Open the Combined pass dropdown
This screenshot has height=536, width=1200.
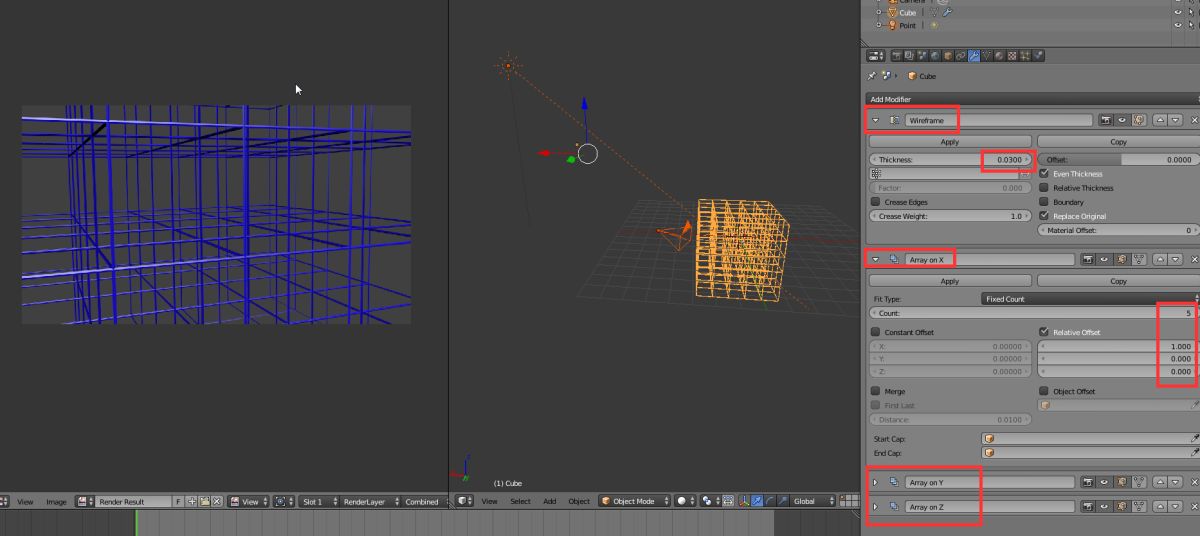pyautogui.click(x=426, y=501)
